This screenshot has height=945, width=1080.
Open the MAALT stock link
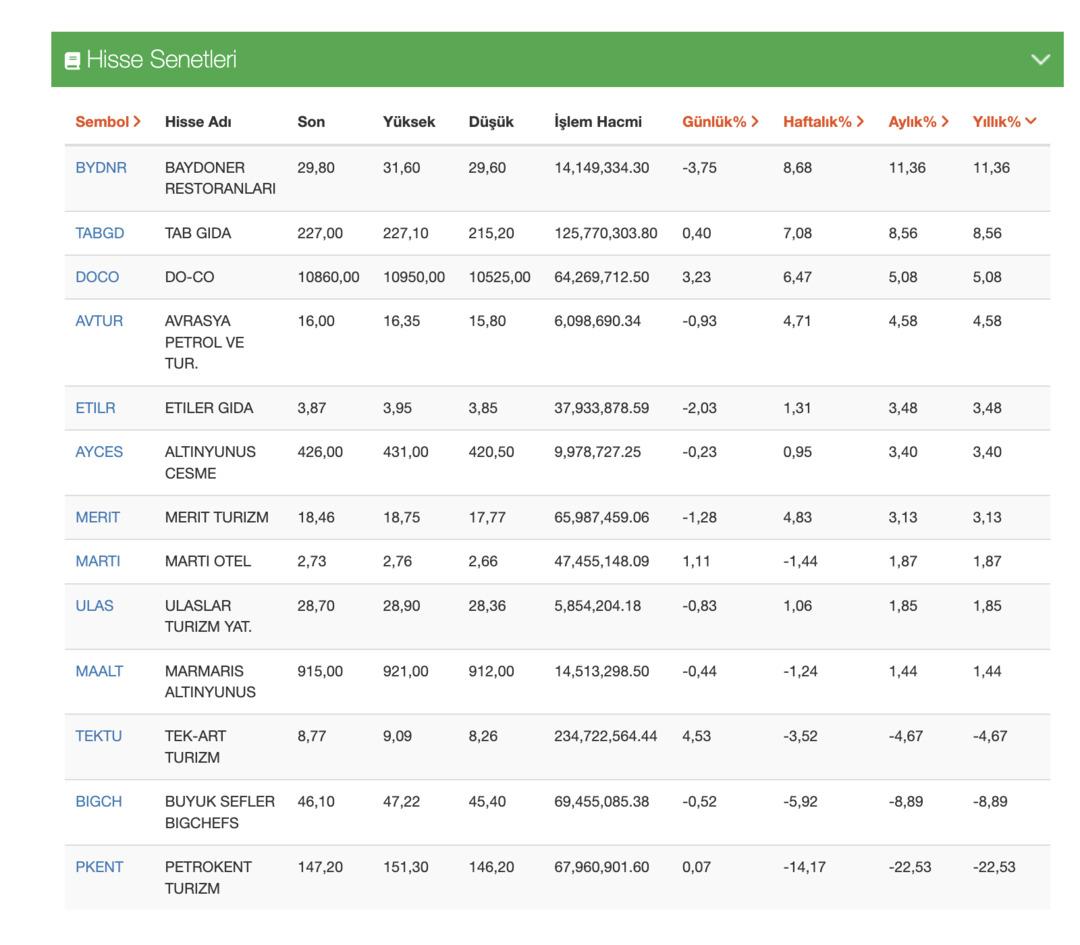click(99, 671)
